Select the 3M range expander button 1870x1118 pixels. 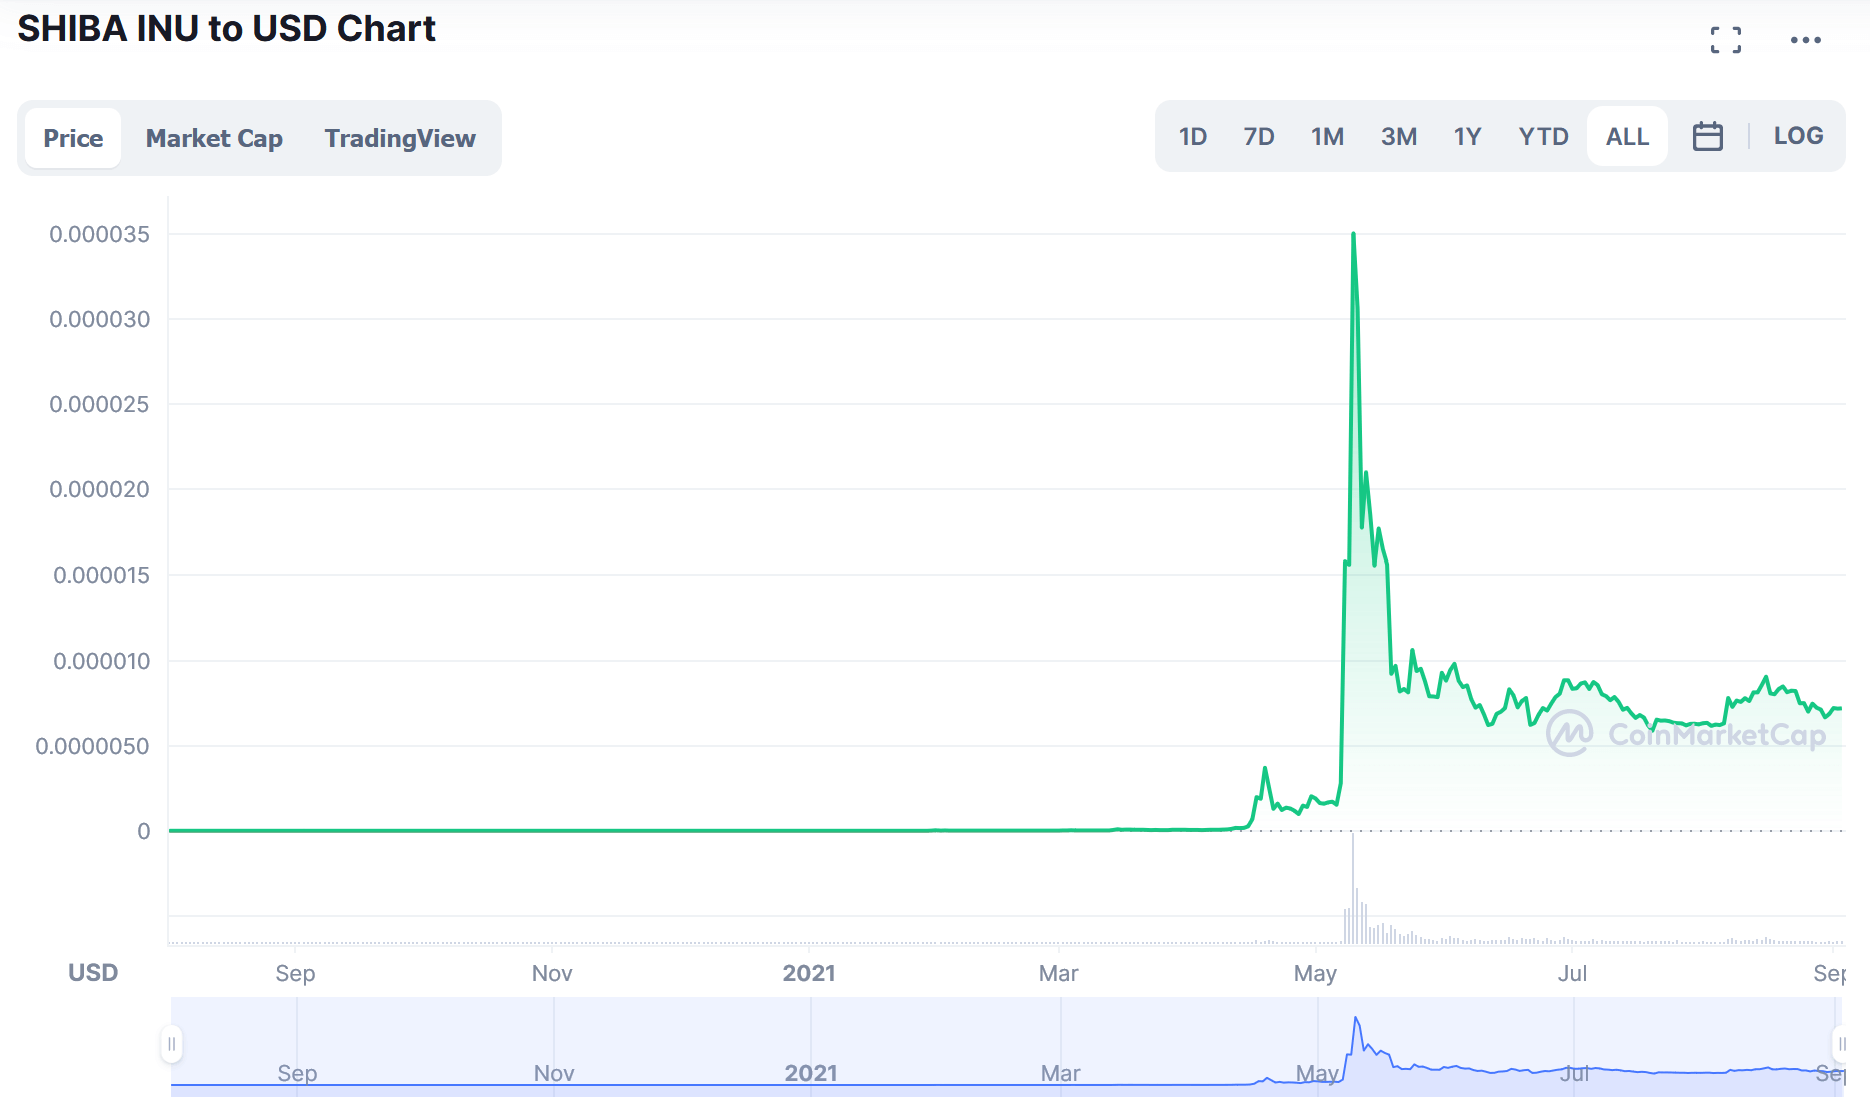point(1399,136)
